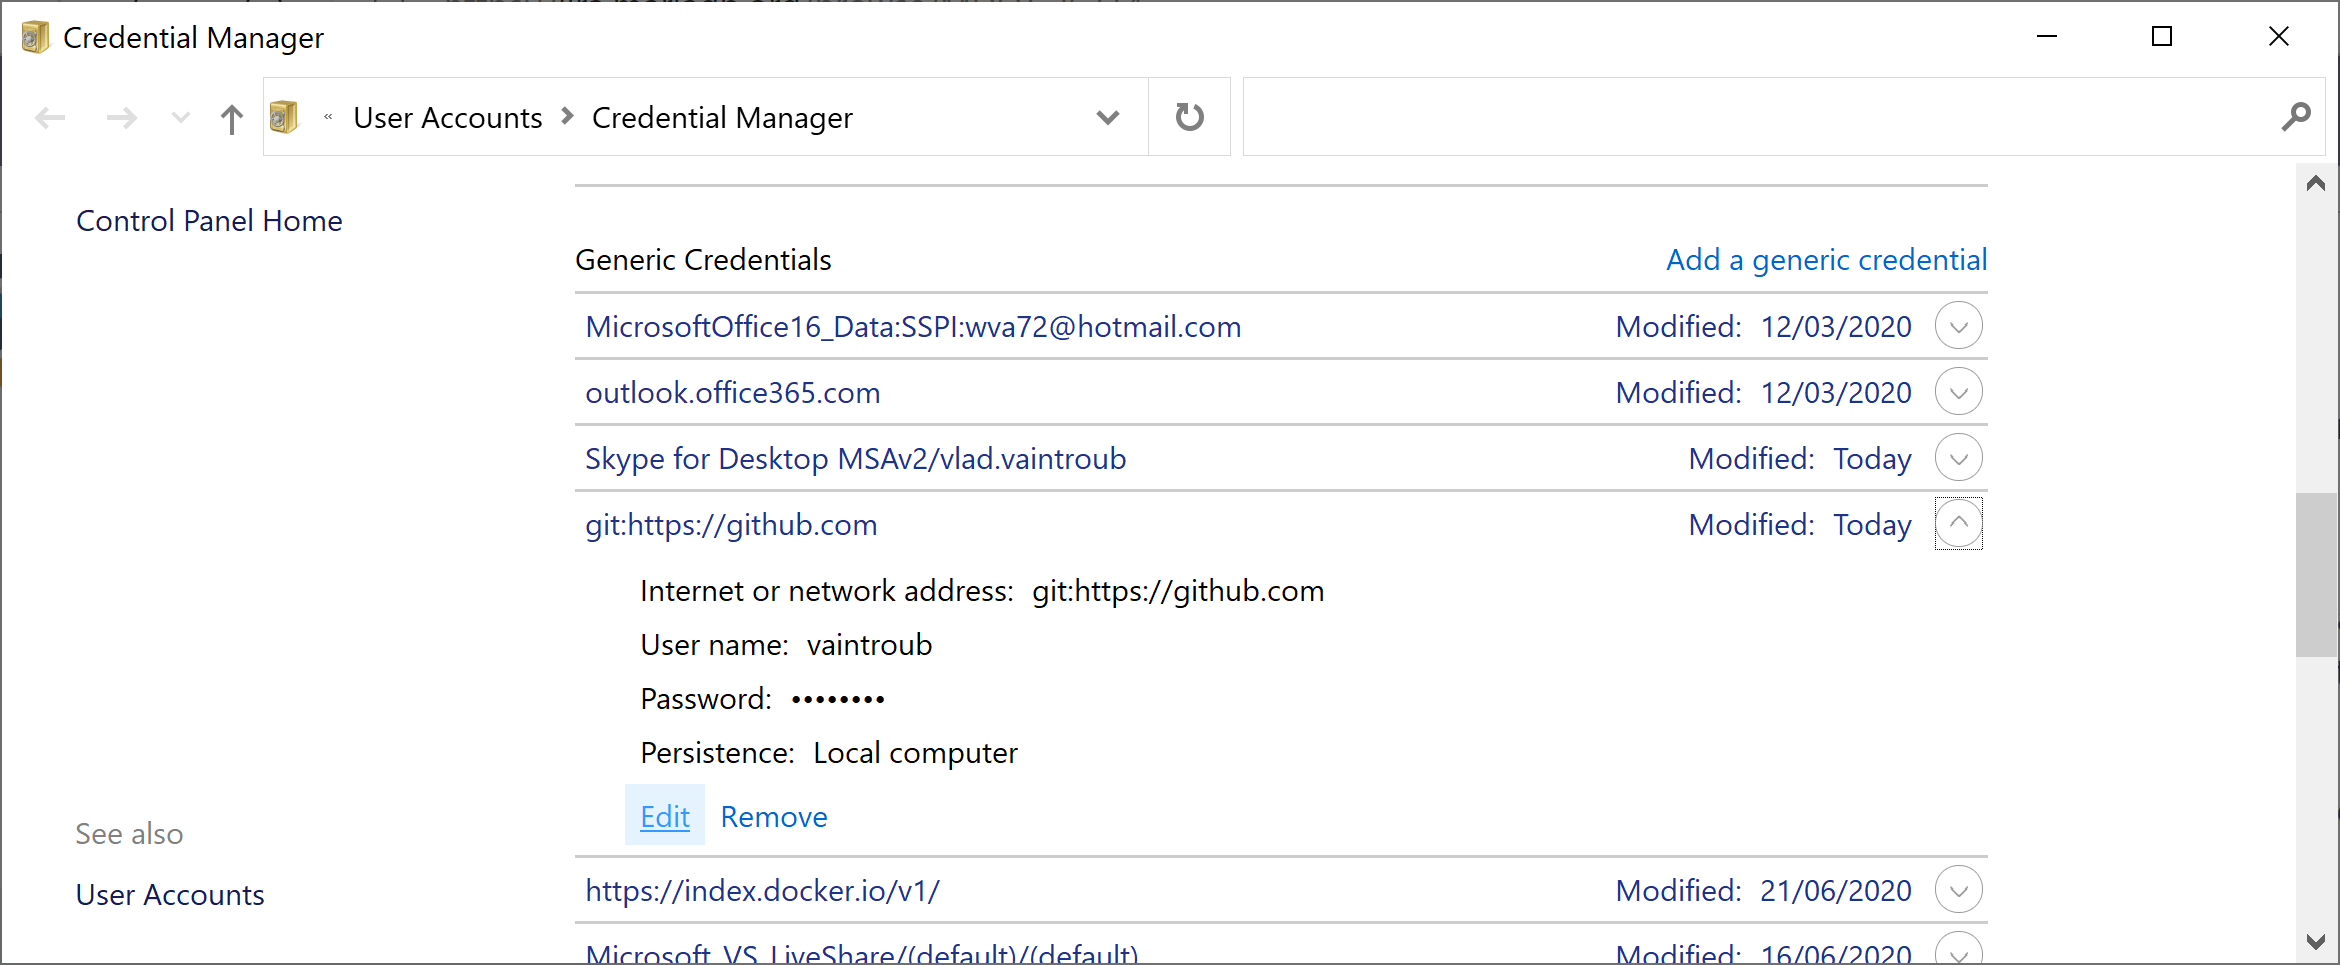Expand the Skype for Desktop credential
Image resolution: width=2340 pixels, height=965 pixels.
point(1958,458)
